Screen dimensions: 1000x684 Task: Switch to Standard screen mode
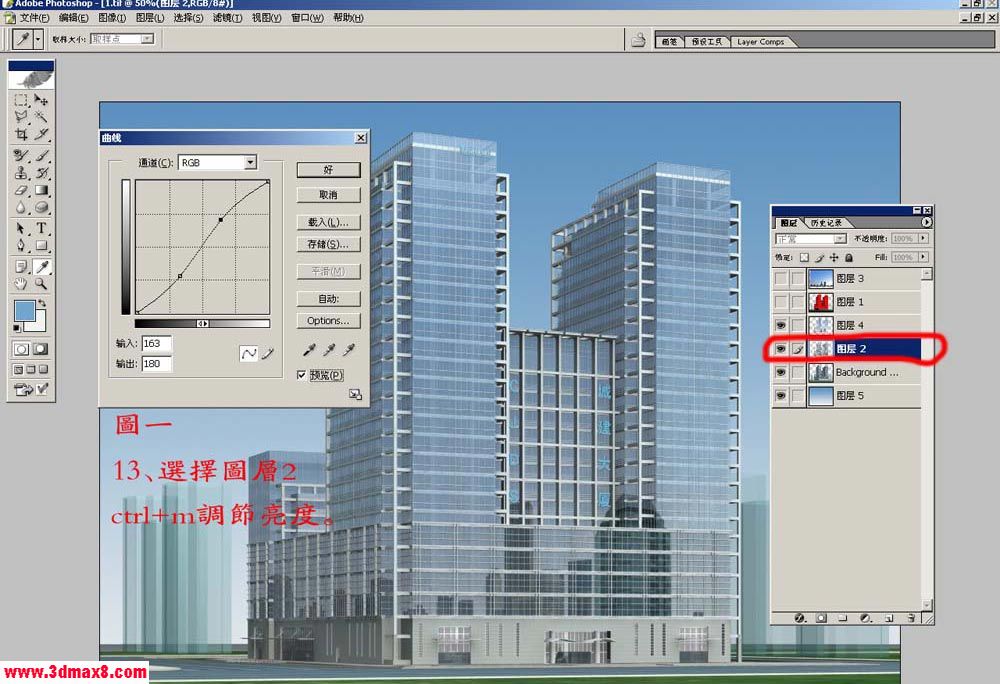pos(18,369)
